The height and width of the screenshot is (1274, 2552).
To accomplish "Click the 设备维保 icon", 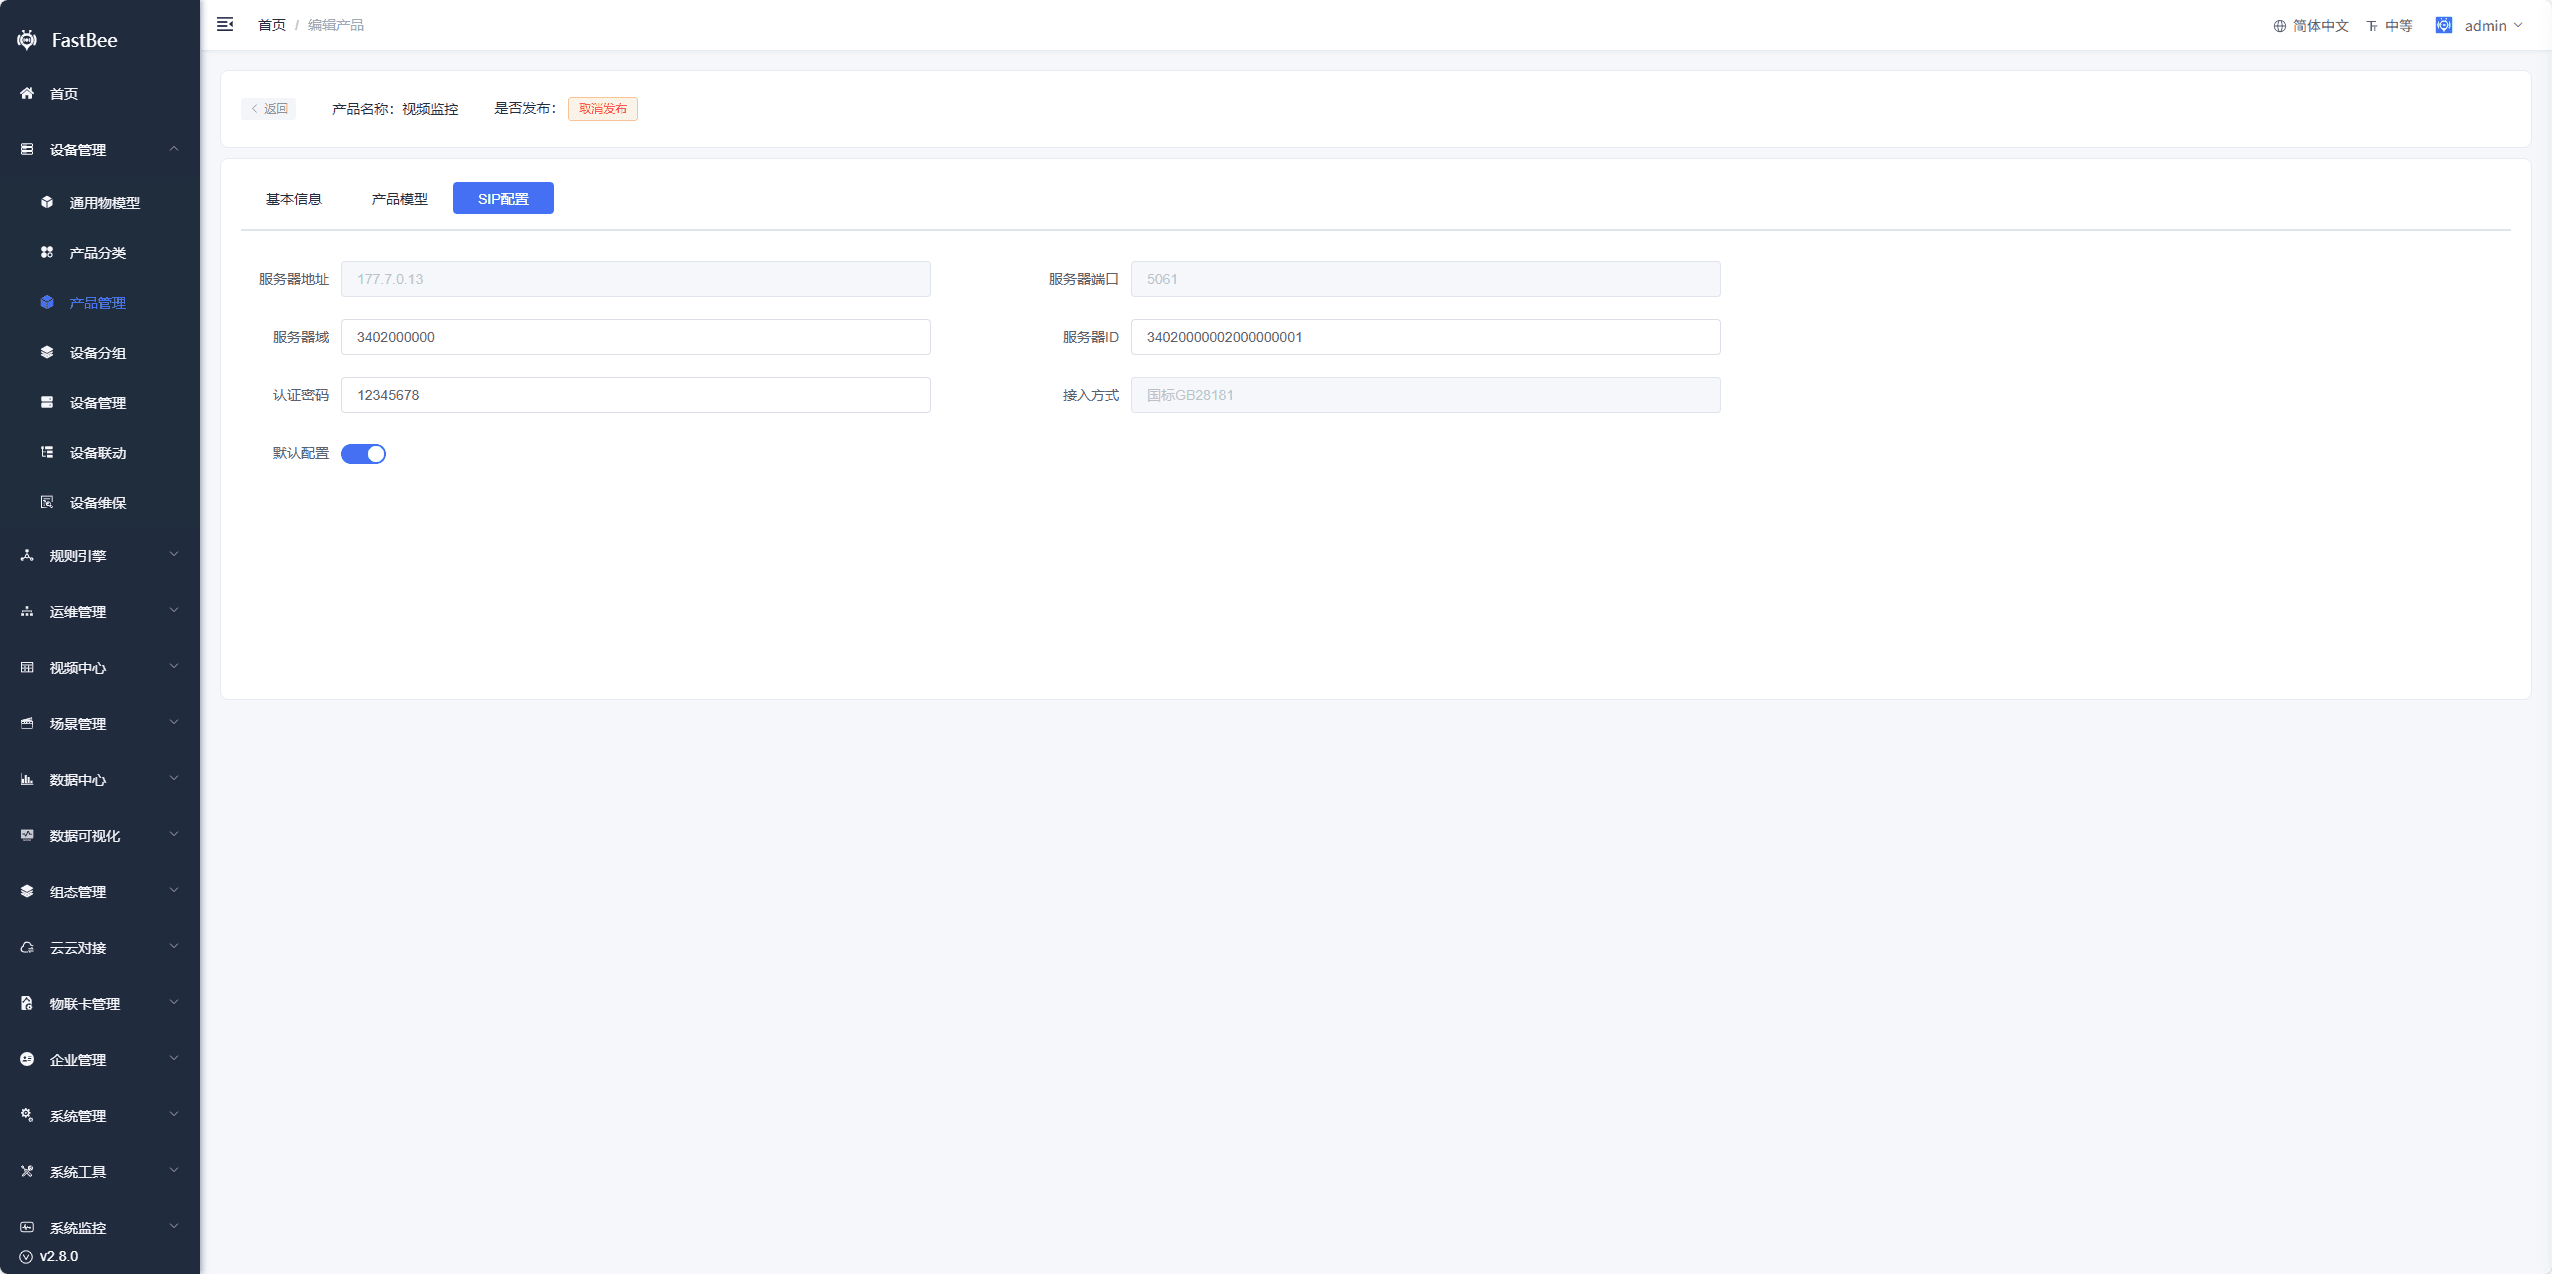I will click(47, 502).
